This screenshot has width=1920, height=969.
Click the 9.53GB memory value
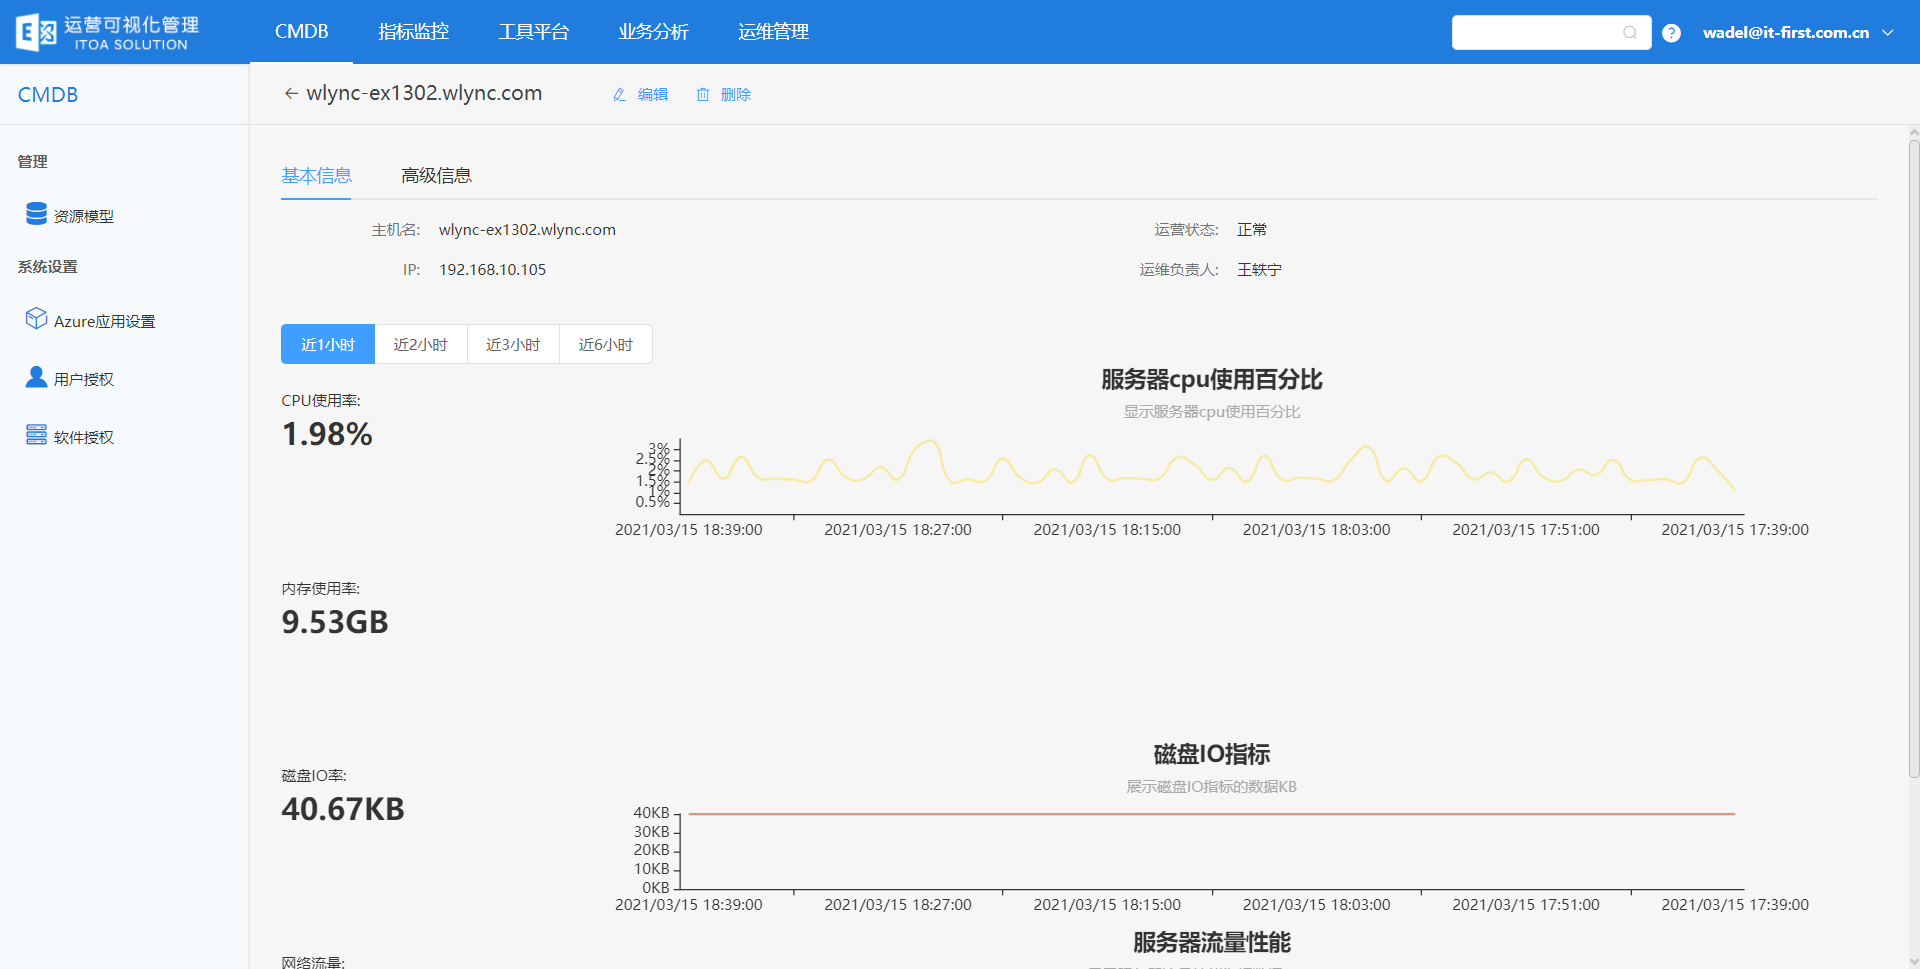tap(335, 622)
